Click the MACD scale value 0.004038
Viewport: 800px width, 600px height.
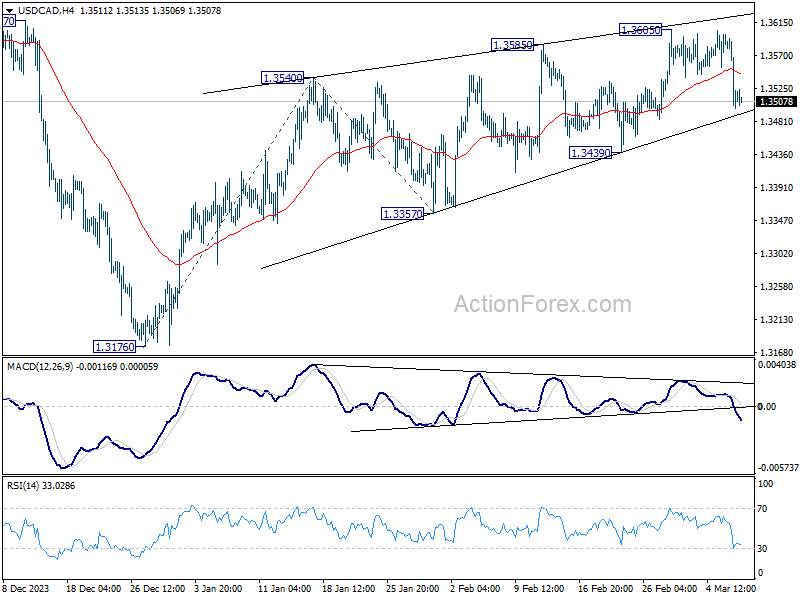pyautogui.click(x=777, y=365)
